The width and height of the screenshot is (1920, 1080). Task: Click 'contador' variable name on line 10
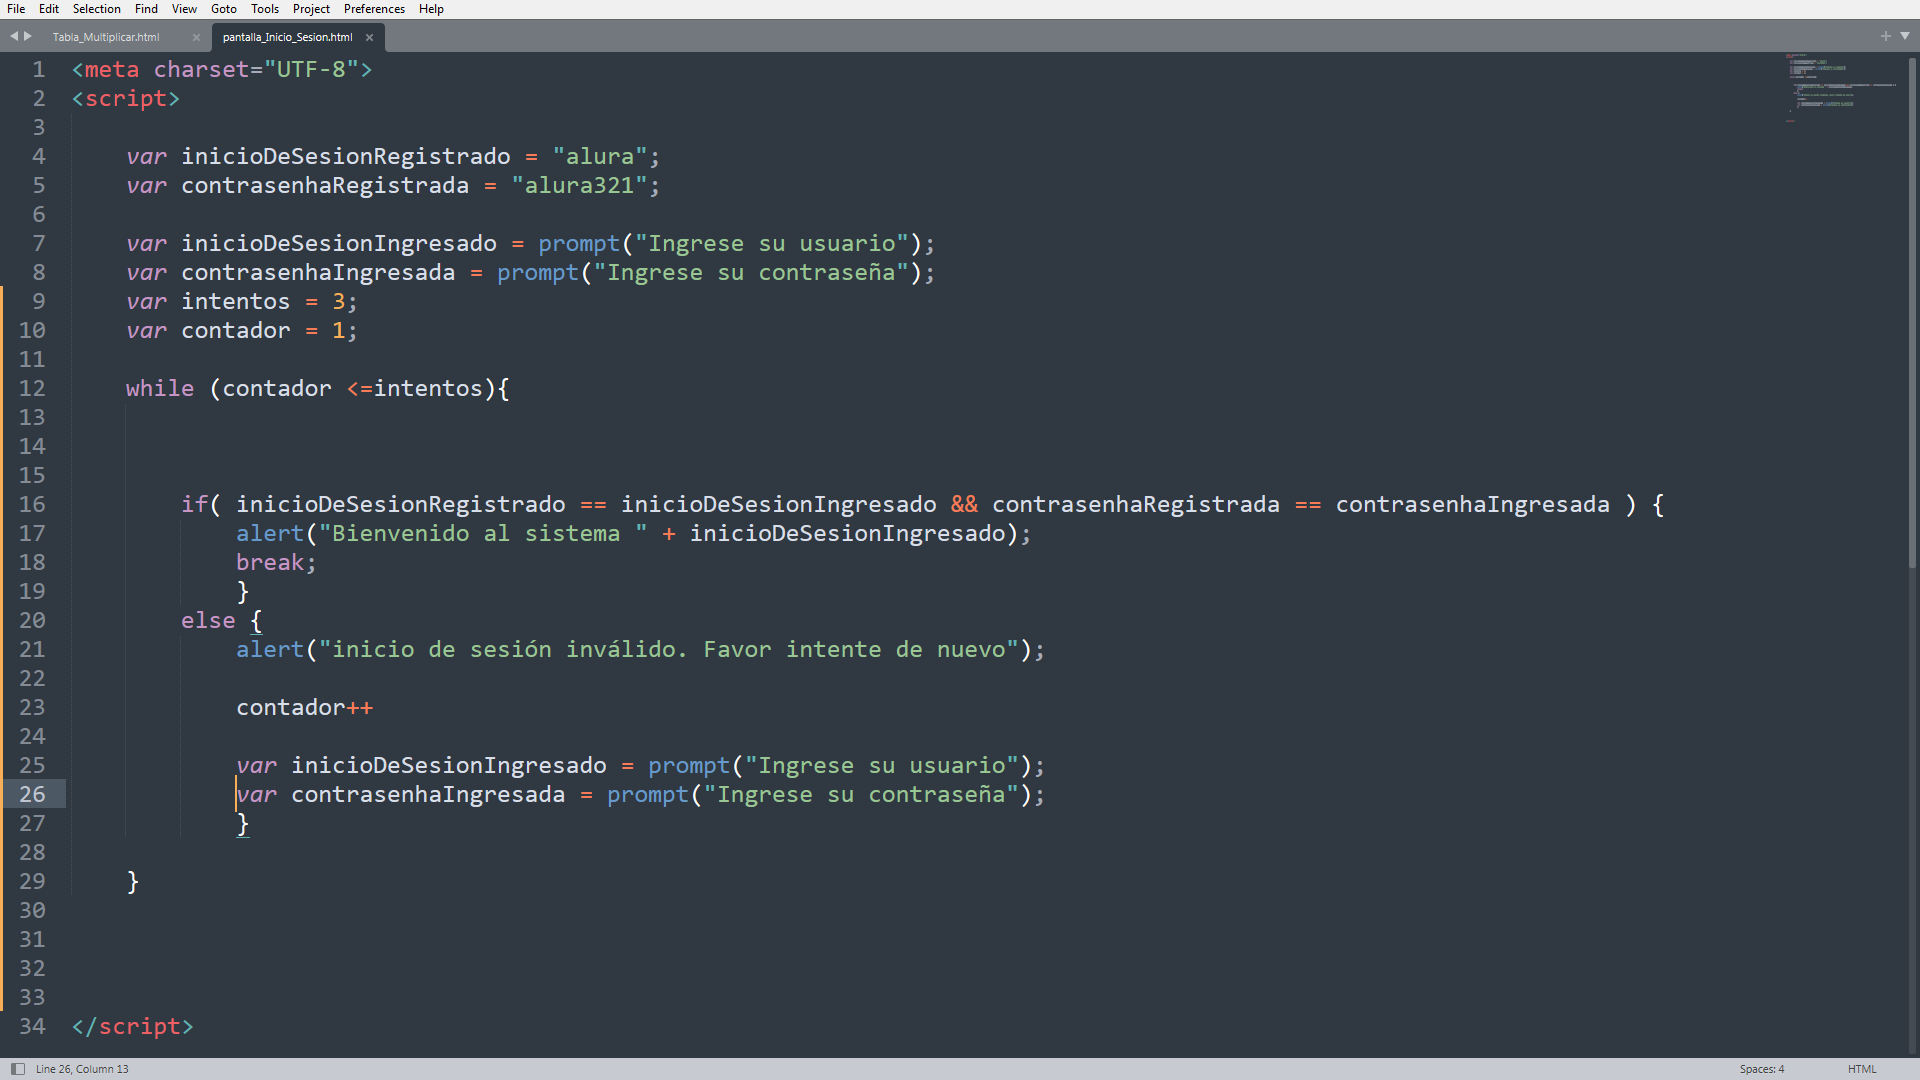click(235, 330)
